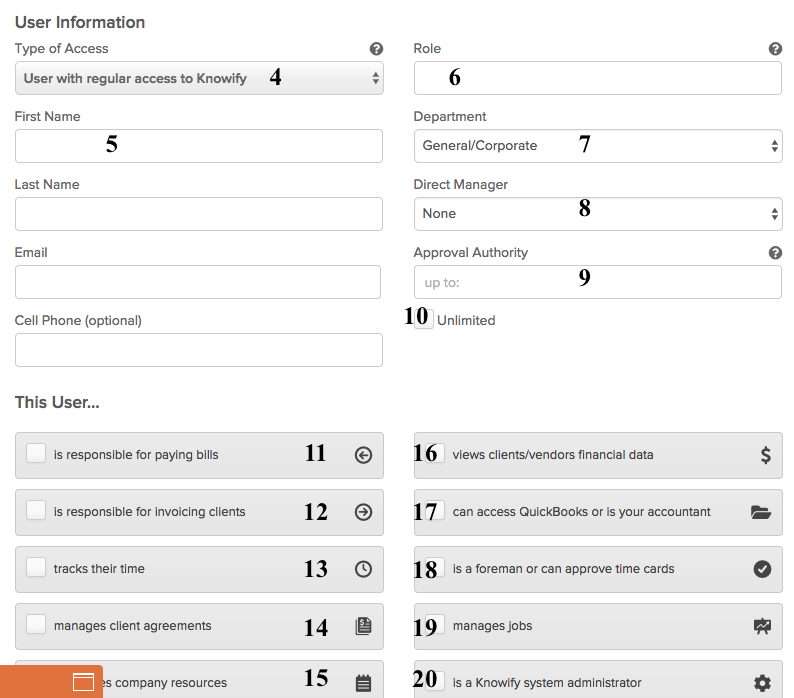The height and width of the screenshot is (698, 794).
Task: Click the Approval Authority 'up to' field
Action: coord(598,282)
